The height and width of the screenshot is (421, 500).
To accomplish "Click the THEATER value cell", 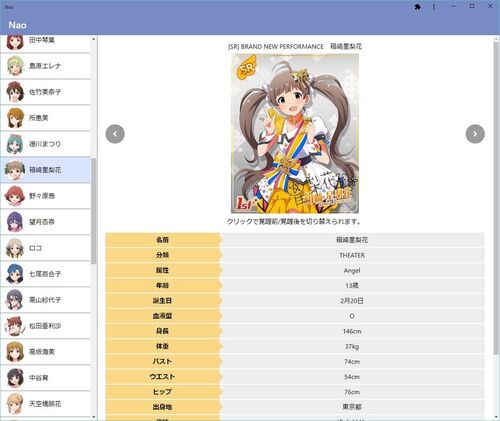I will point(352,255).
